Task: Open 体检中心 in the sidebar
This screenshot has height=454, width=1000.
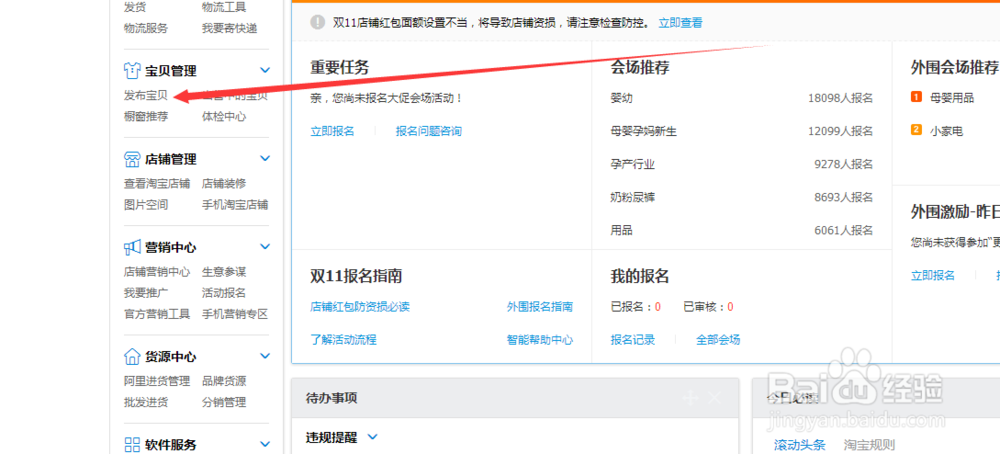Action: [224, 117]
